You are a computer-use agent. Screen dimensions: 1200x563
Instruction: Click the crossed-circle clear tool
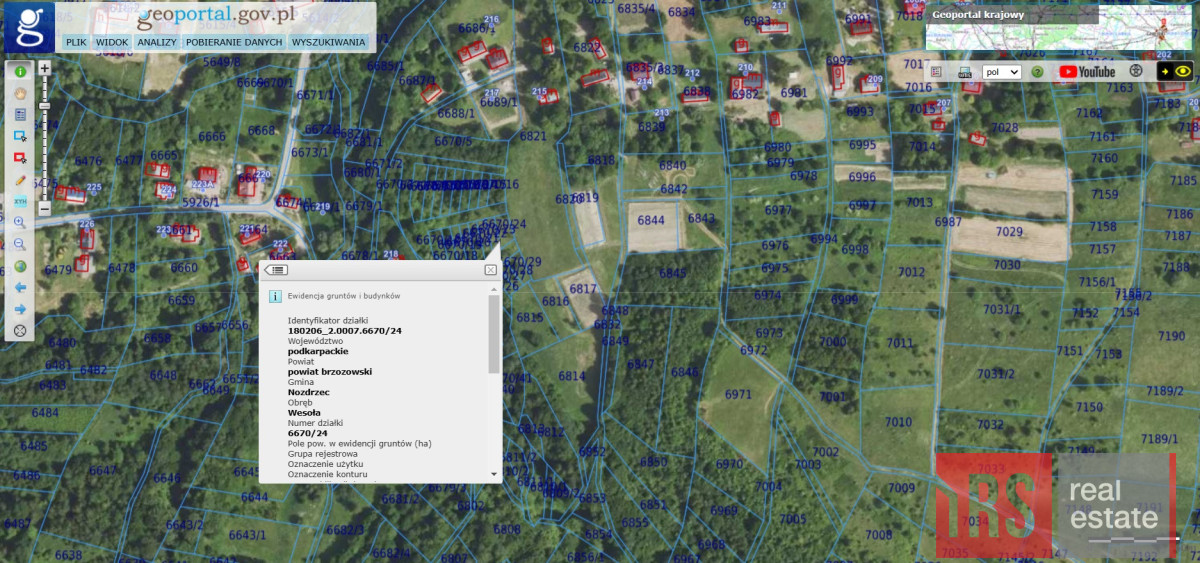[20, 331]
